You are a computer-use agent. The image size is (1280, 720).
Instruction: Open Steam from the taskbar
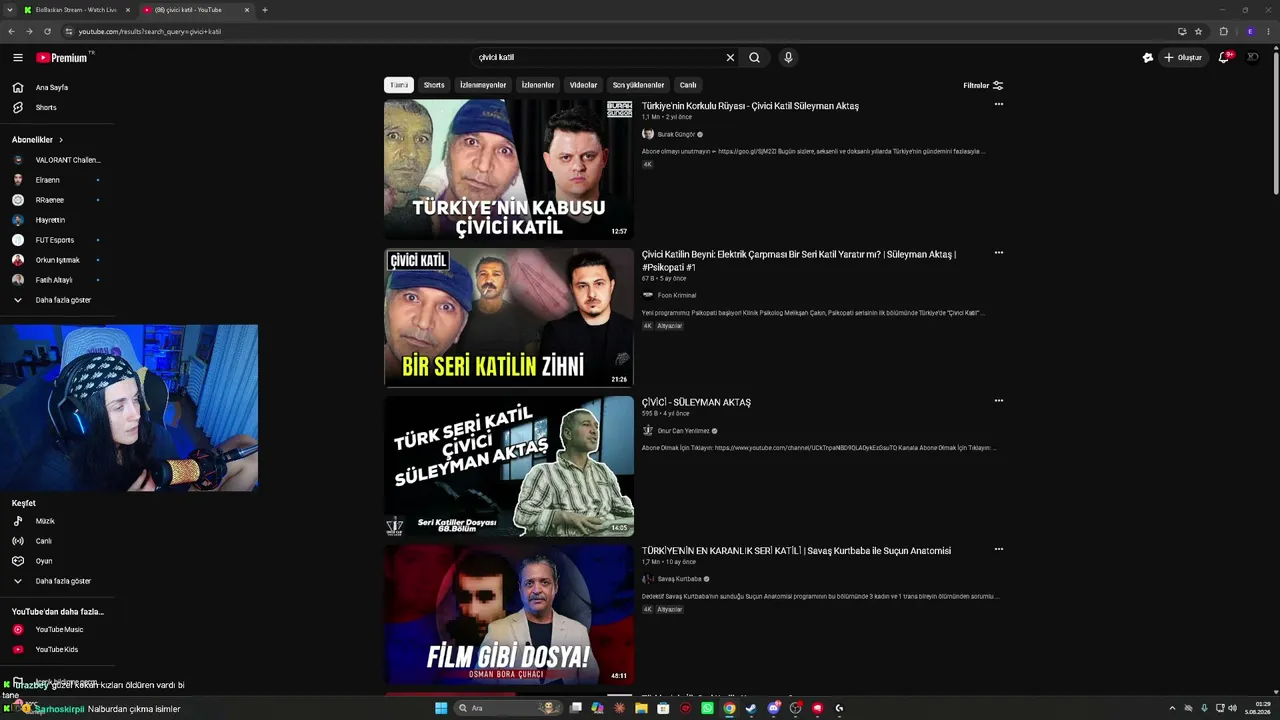point(750,708)
